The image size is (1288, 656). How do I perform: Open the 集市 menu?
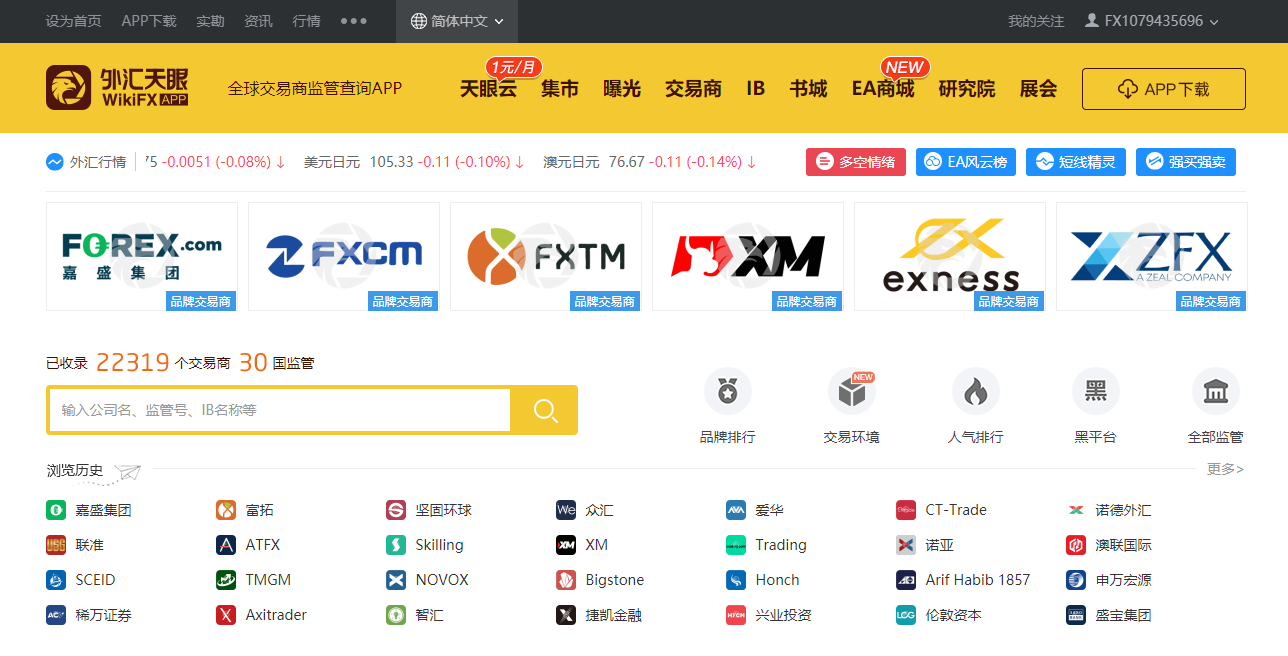(x=560, y=89)
